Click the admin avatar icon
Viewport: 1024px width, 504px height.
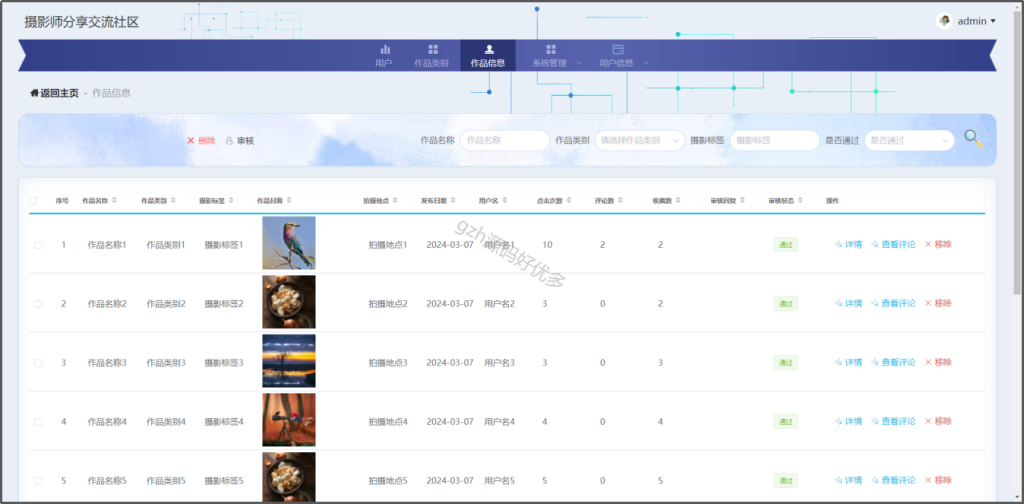[x=944, y=21]
